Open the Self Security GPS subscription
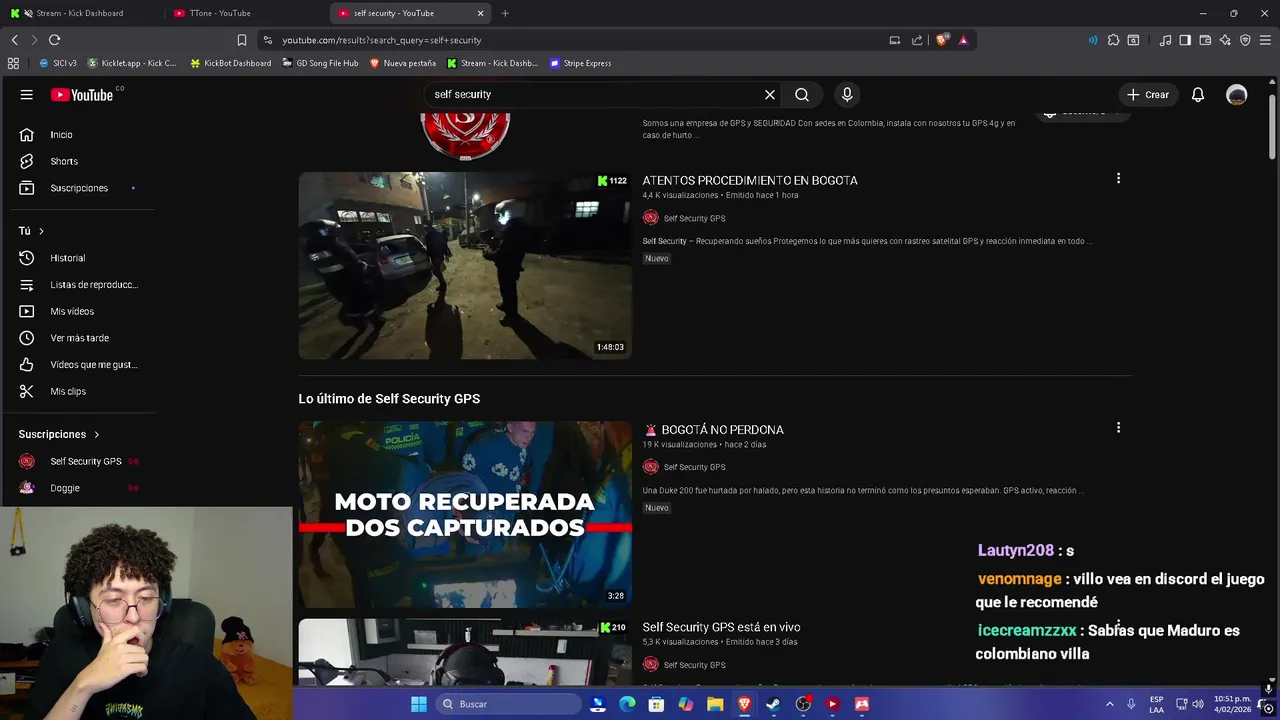Viewport: 1280px width, 720px height. [80, 461]
